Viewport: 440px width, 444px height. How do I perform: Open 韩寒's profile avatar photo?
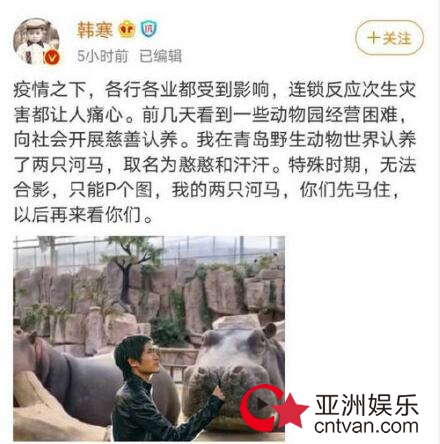point(36,41)
